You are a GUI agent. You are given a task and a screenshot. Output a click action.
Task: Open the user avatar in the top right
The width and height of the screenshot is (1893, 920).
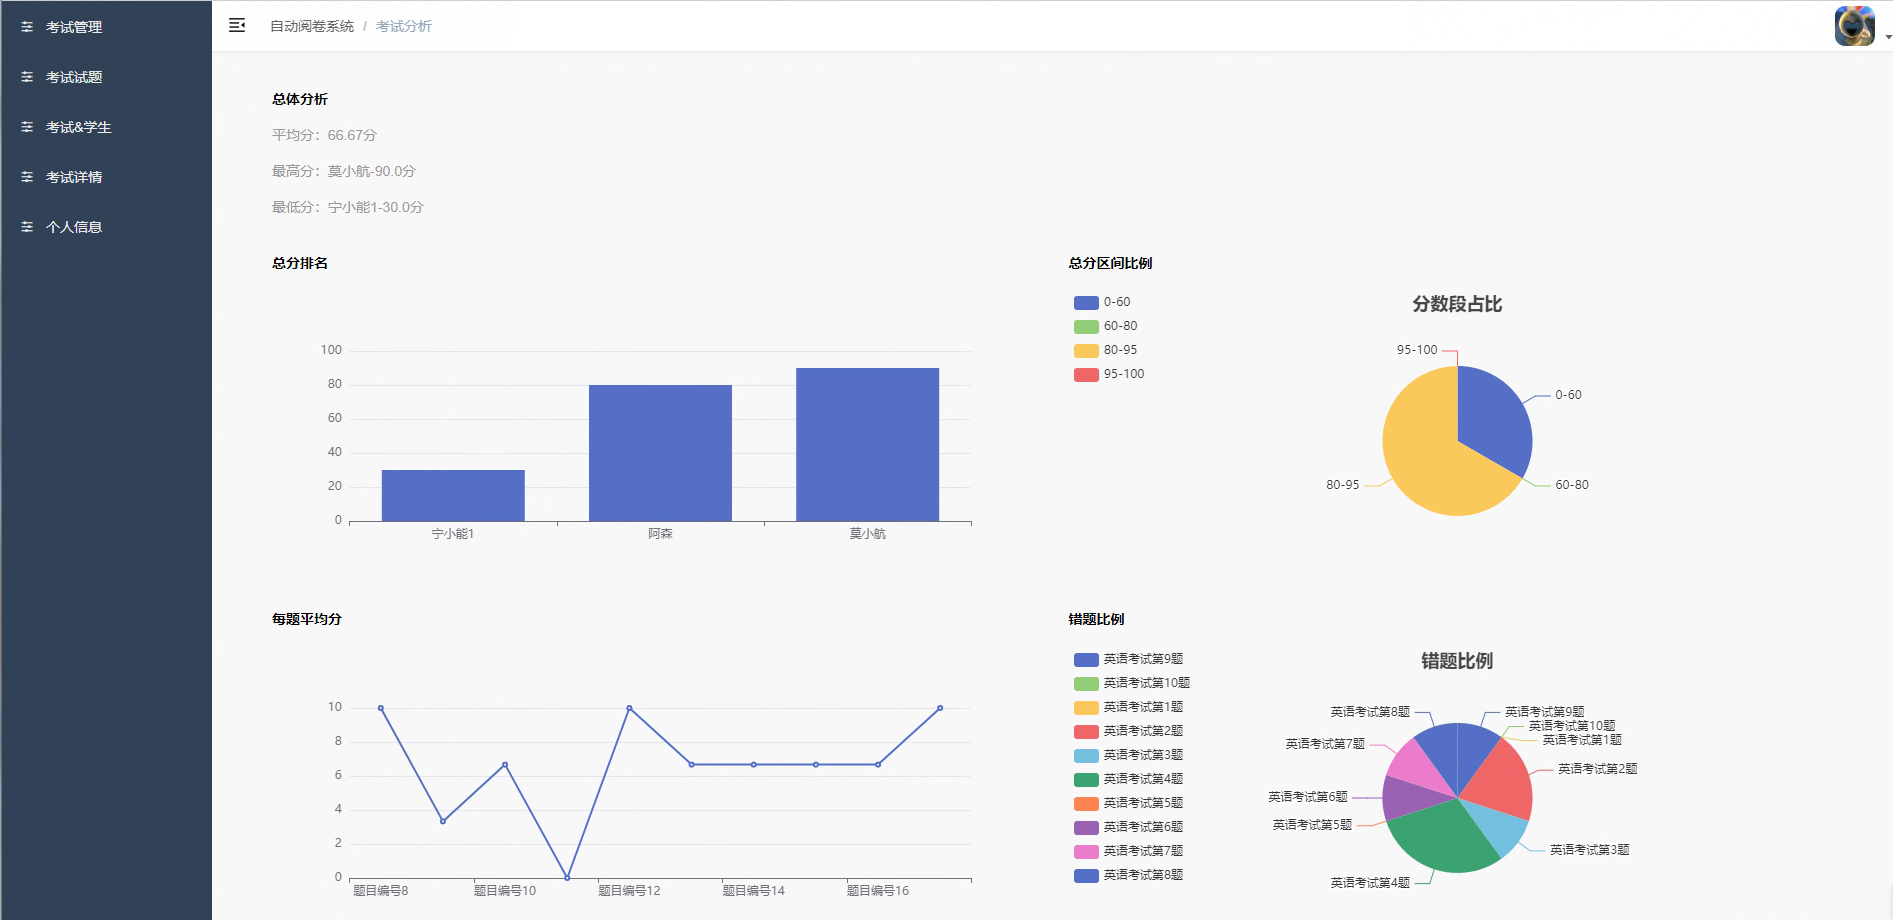(1854, 26)
